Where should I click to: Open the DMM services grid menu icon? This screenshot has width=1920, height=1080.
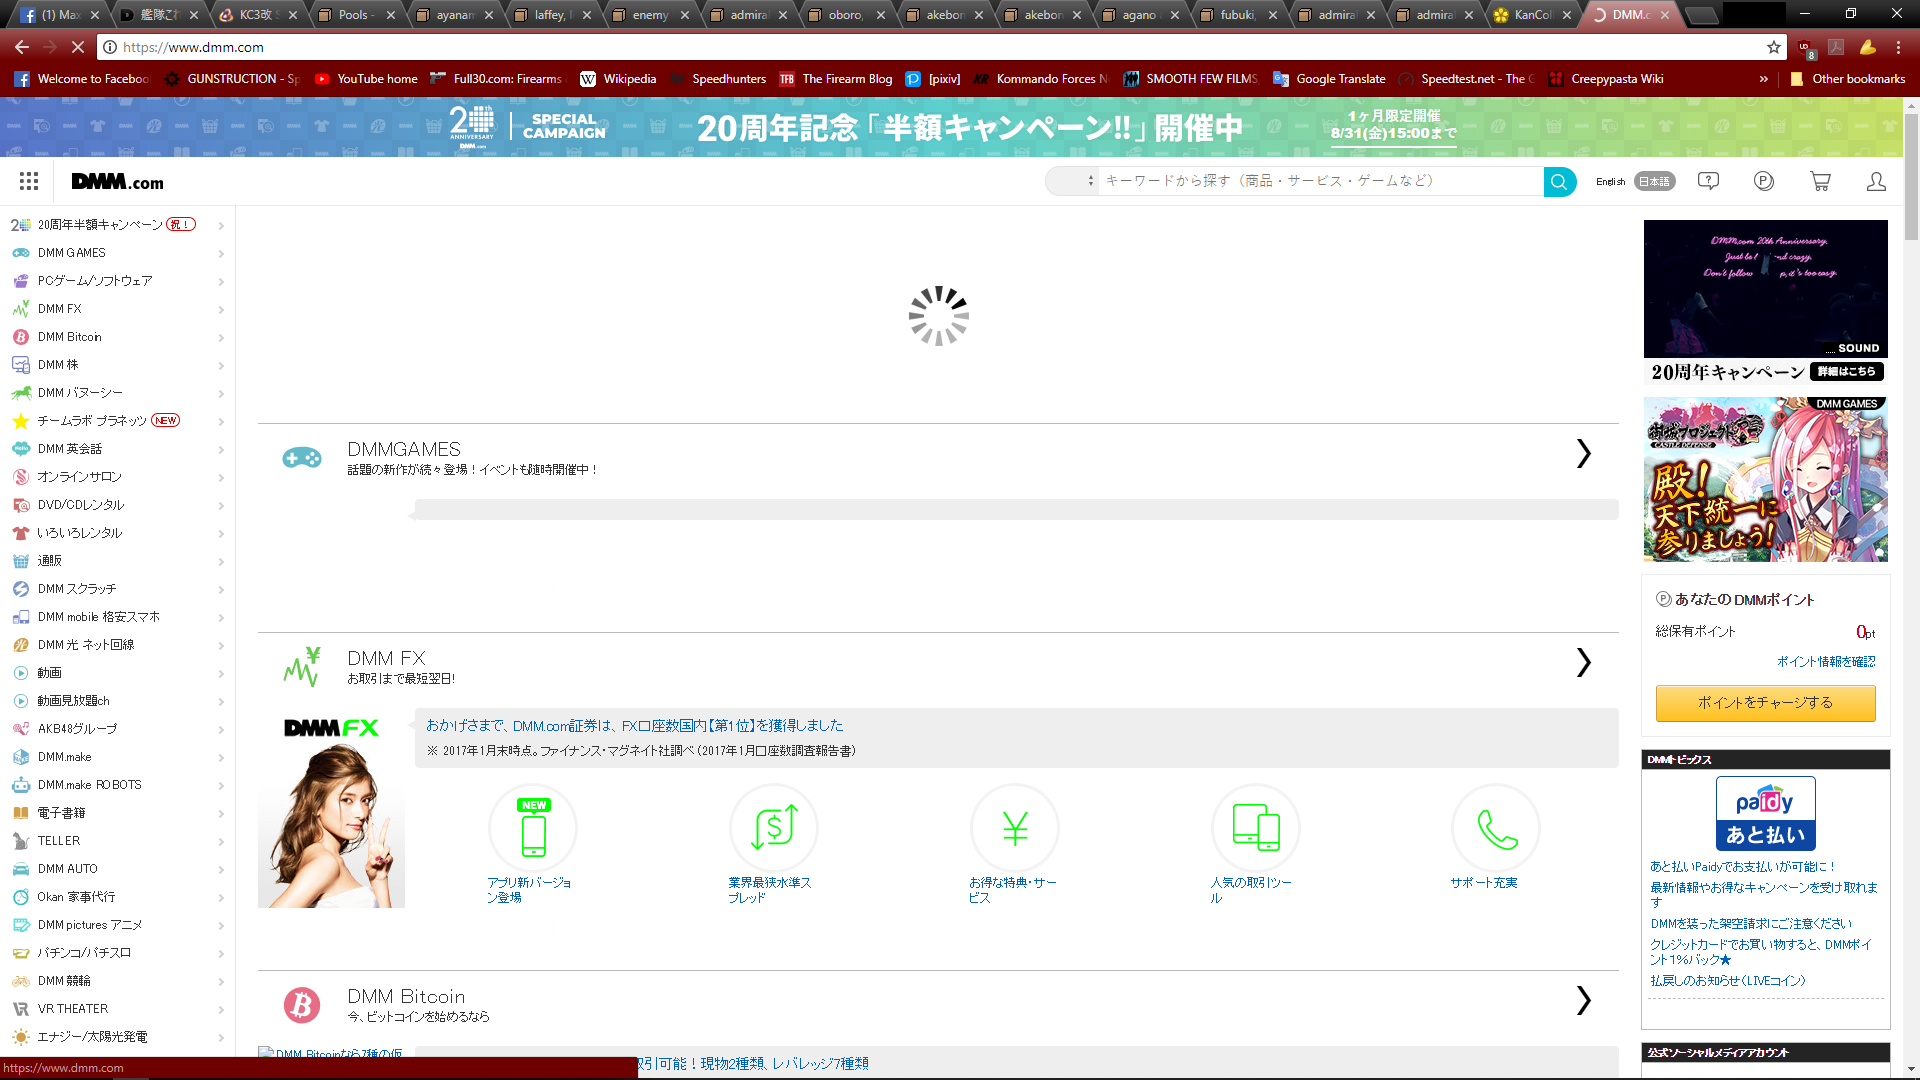pos(29,181)
